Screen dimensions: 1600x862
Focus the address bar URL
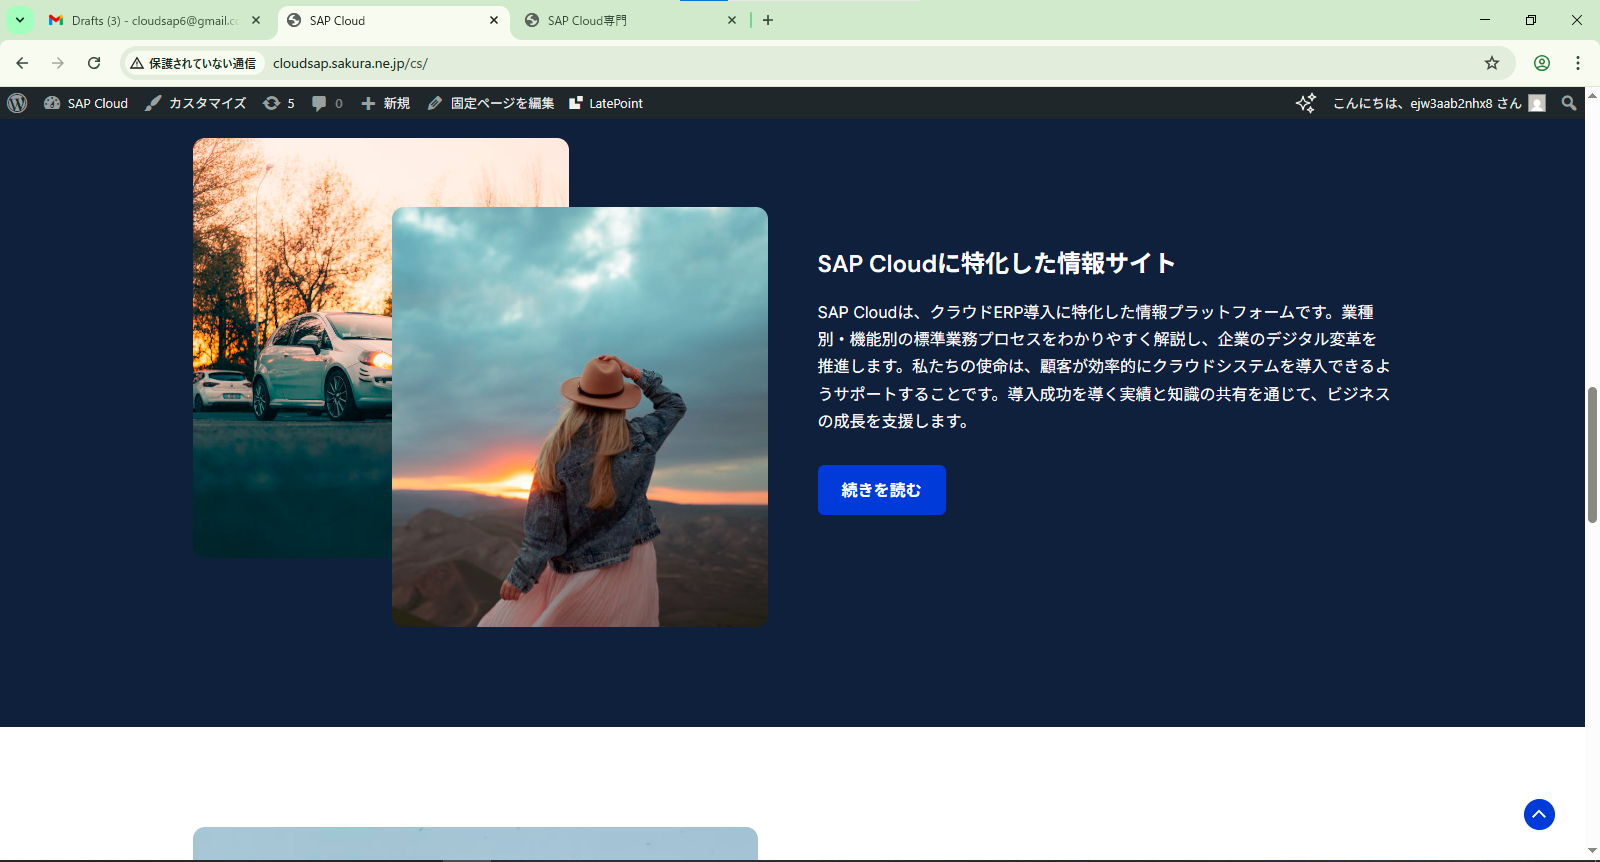tap(350, 63)
